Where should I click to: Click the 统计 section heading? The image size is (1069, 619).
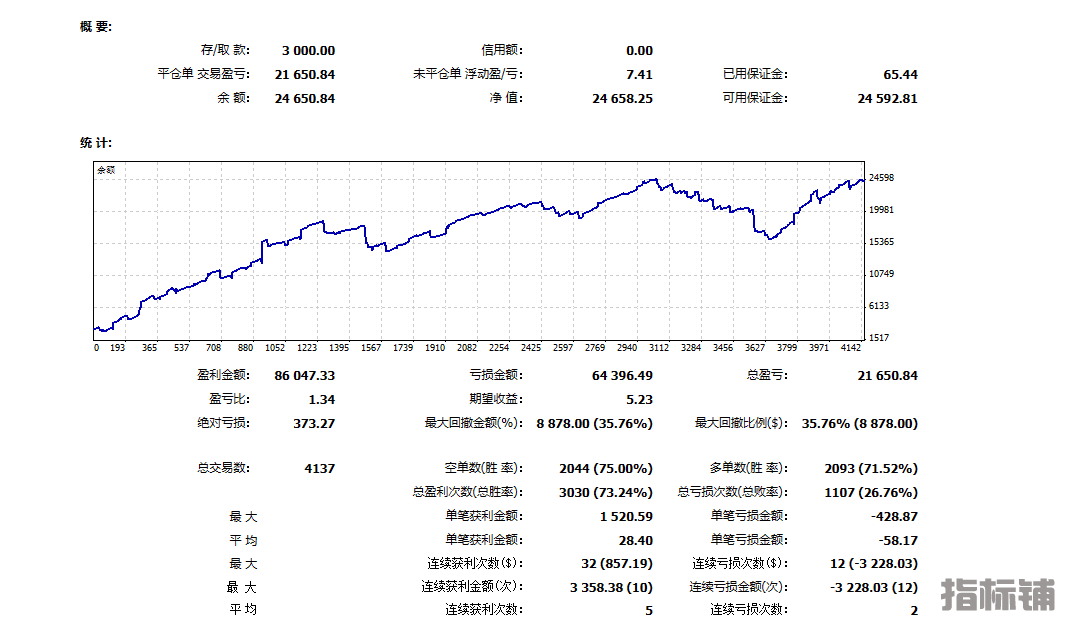(x=95, y=143)
